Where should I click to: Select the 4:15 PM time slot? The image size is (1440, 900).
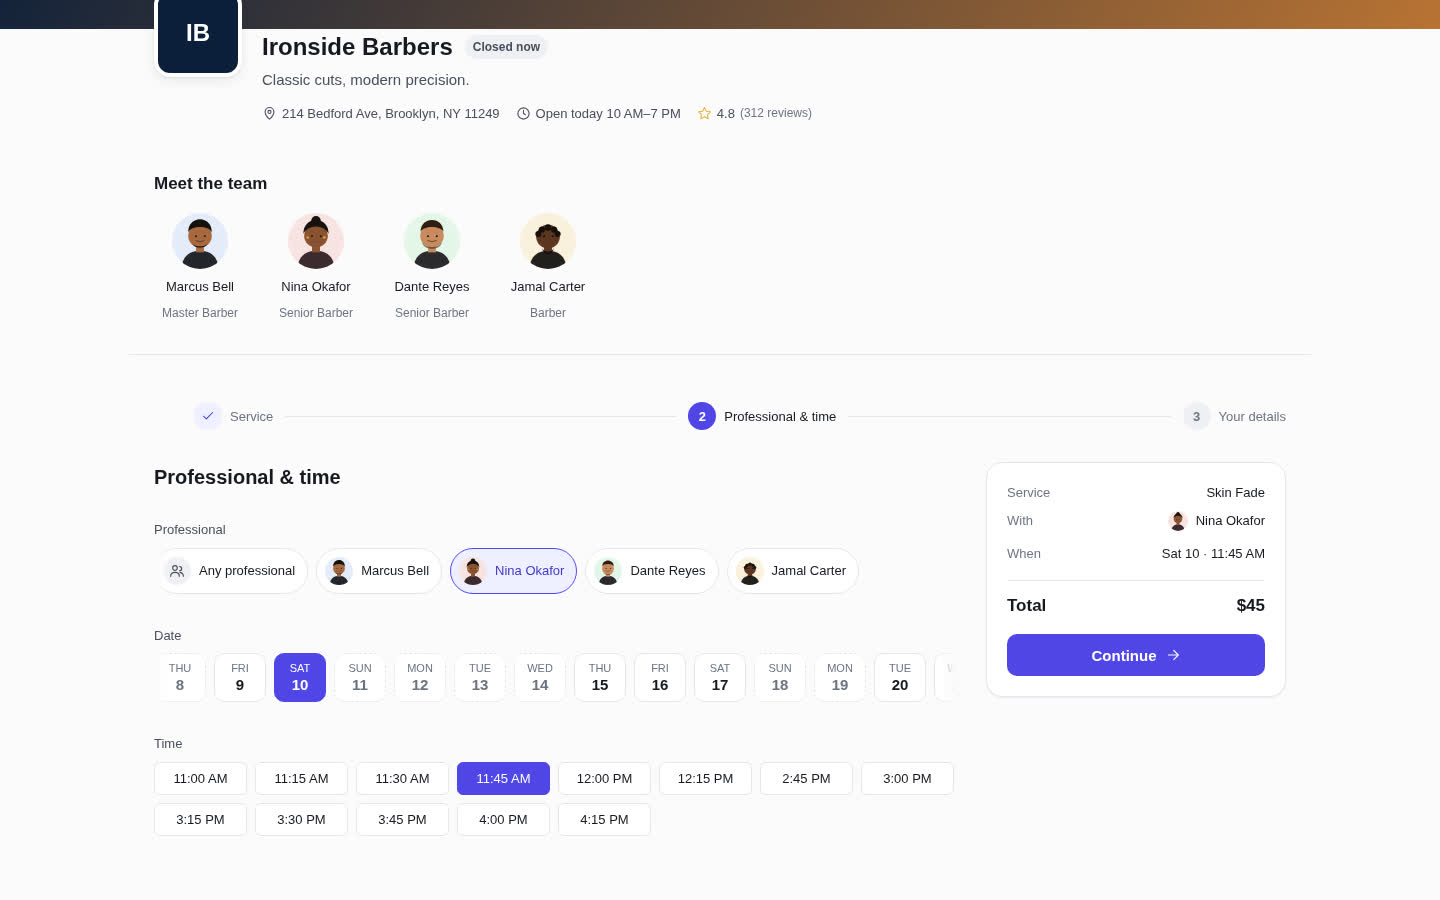604,819
